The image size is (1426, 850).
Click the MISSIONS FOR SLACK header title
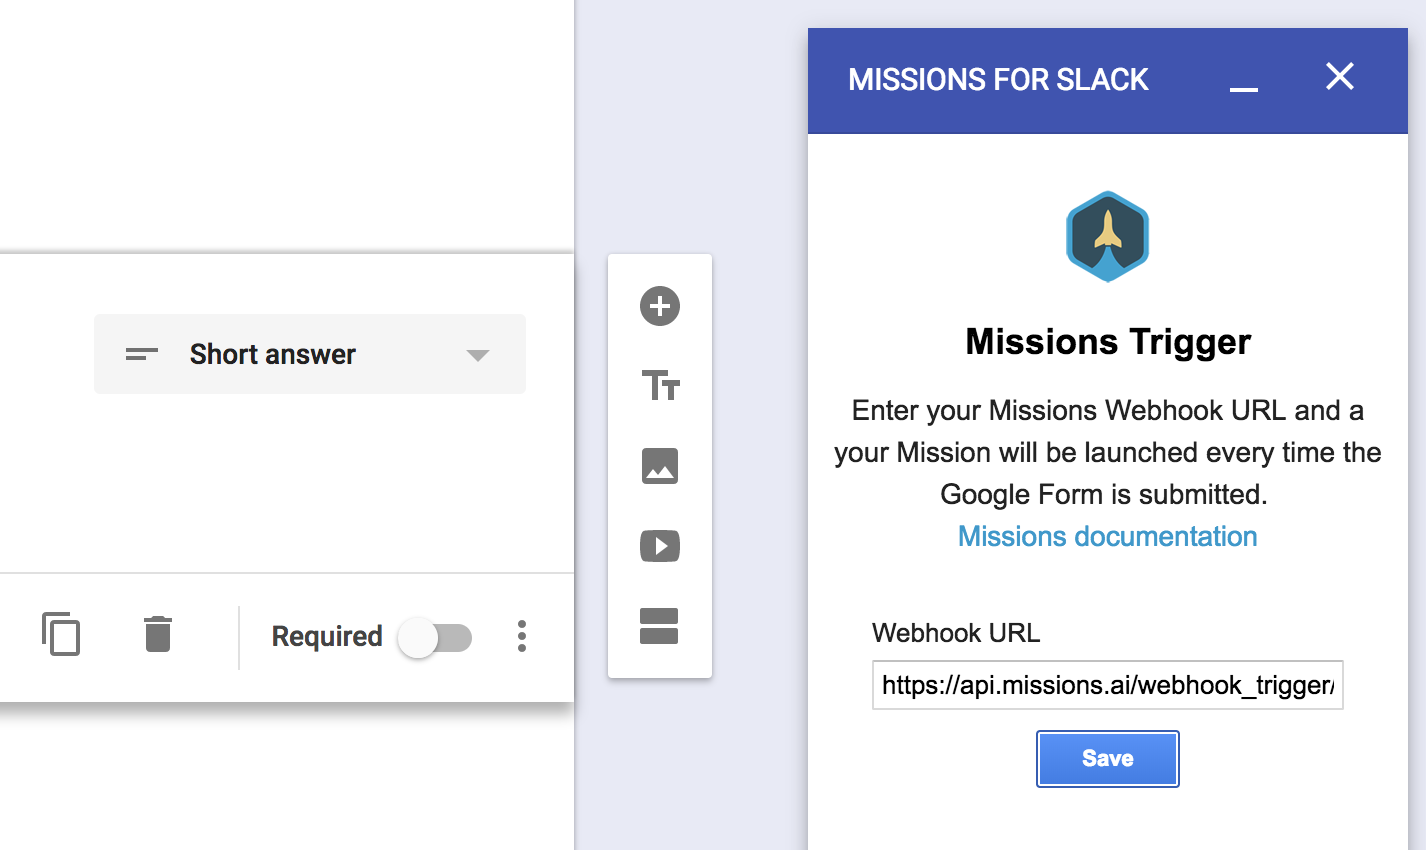click(998, 80)
